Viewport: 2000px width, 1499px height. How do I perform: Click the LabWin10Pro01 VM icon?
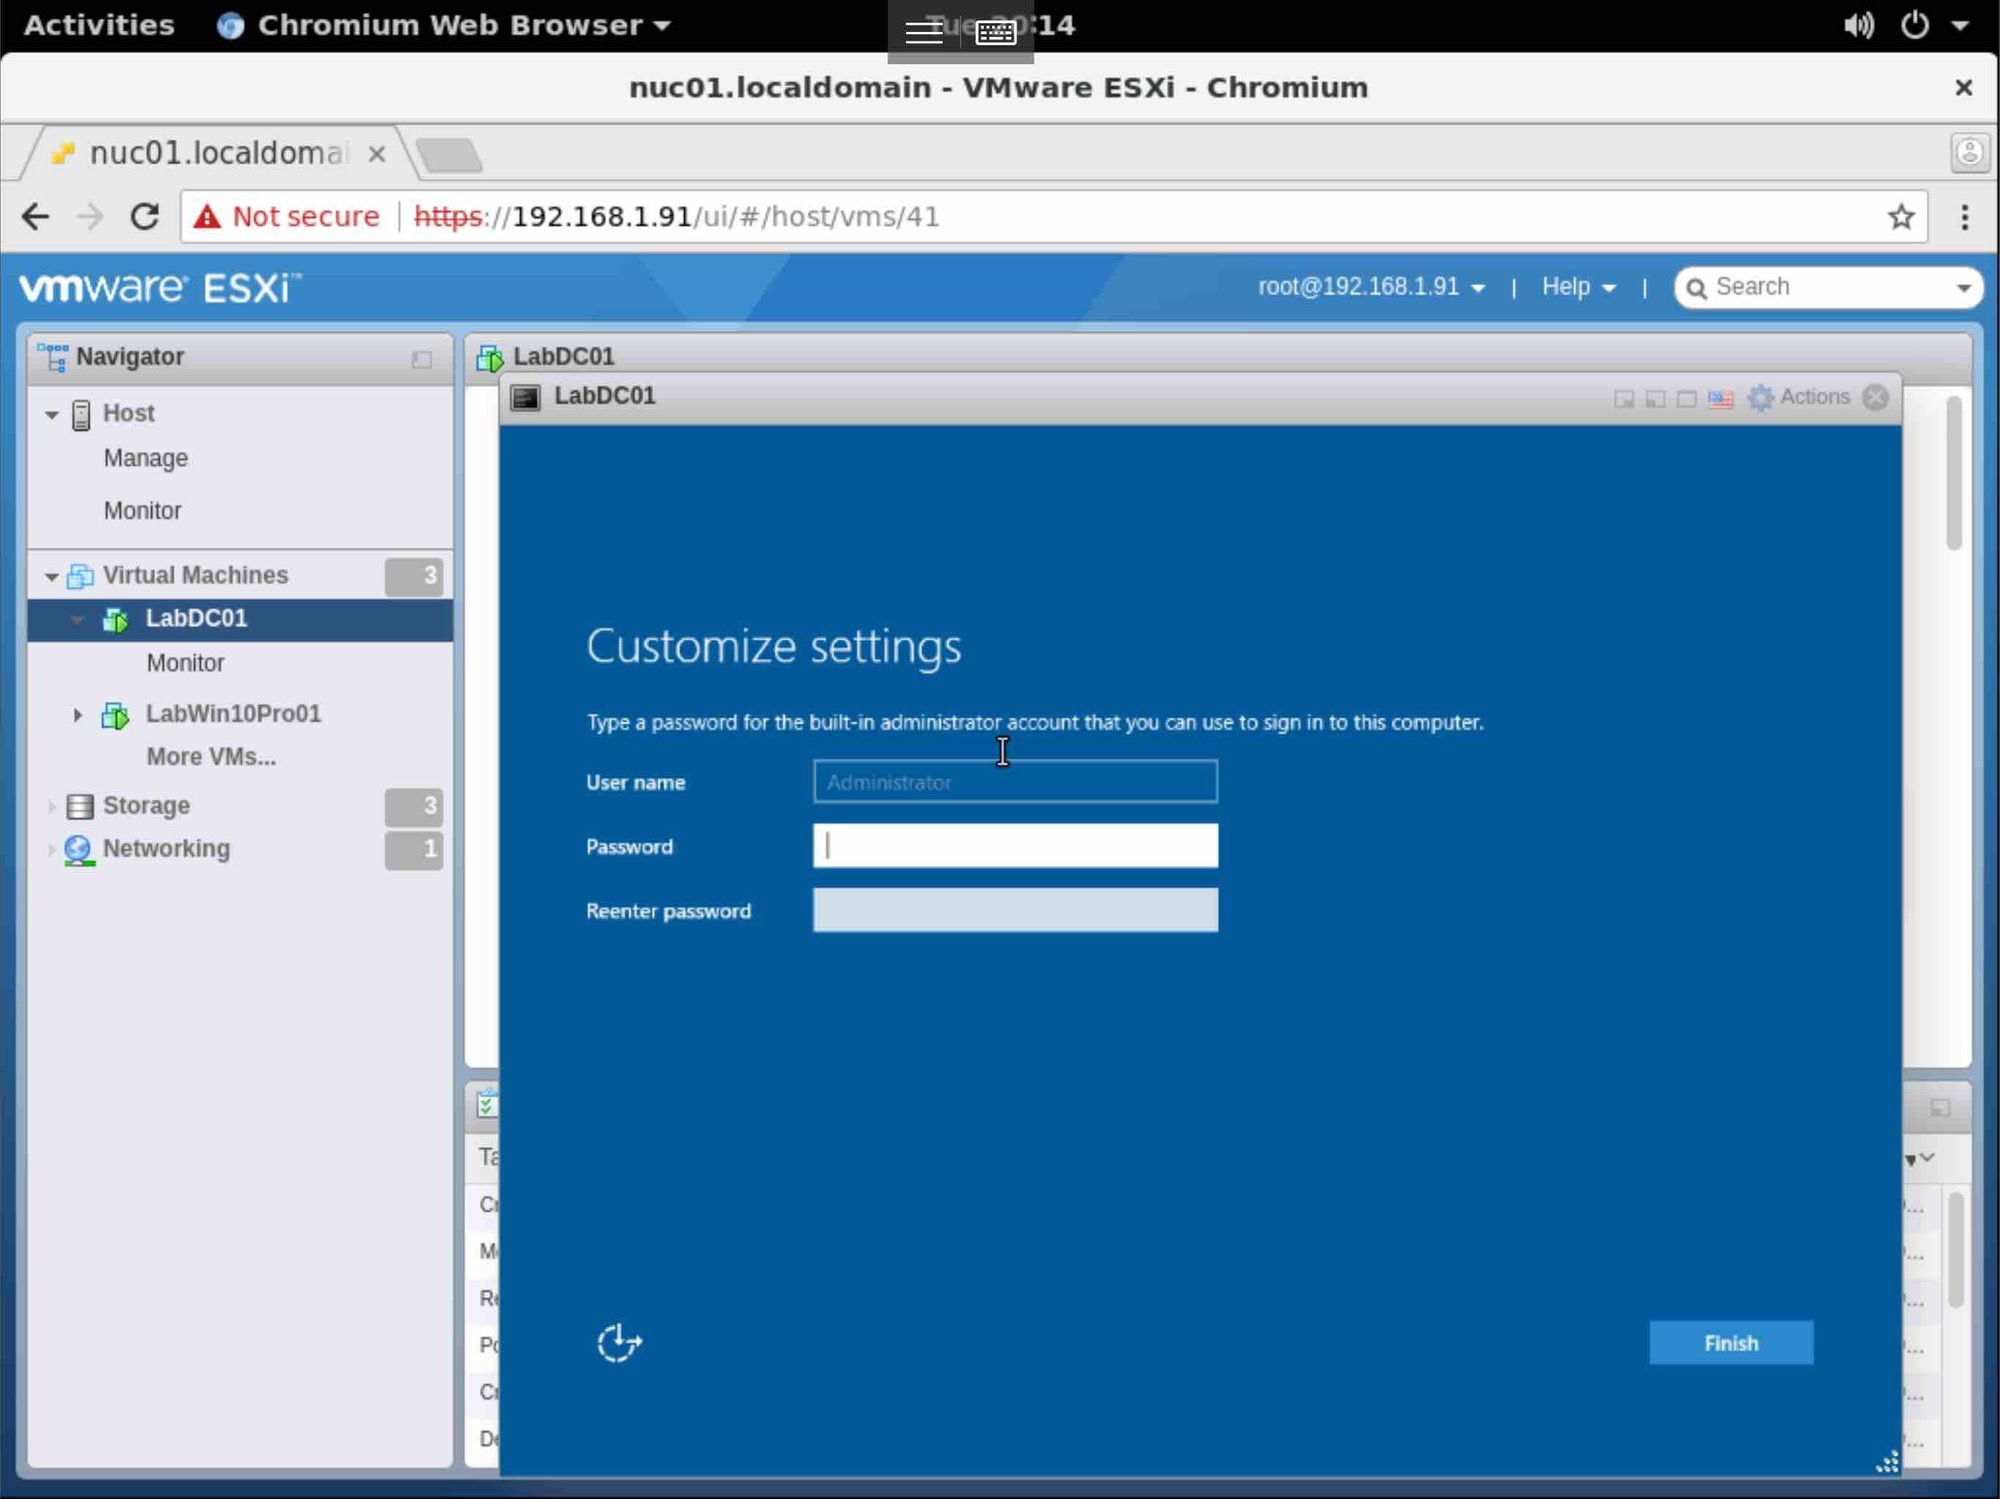[x=115, y=715]
